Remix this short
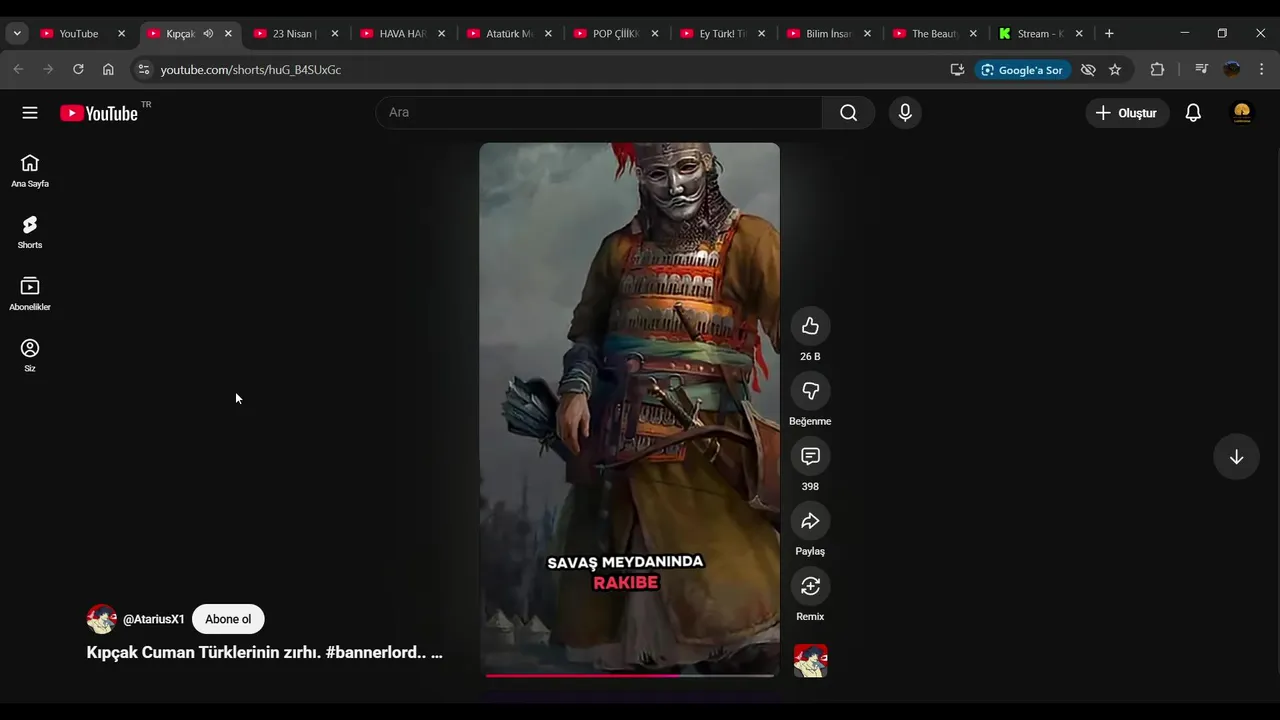The width and height of the screenshot is (1280, 720). (810, 586)
